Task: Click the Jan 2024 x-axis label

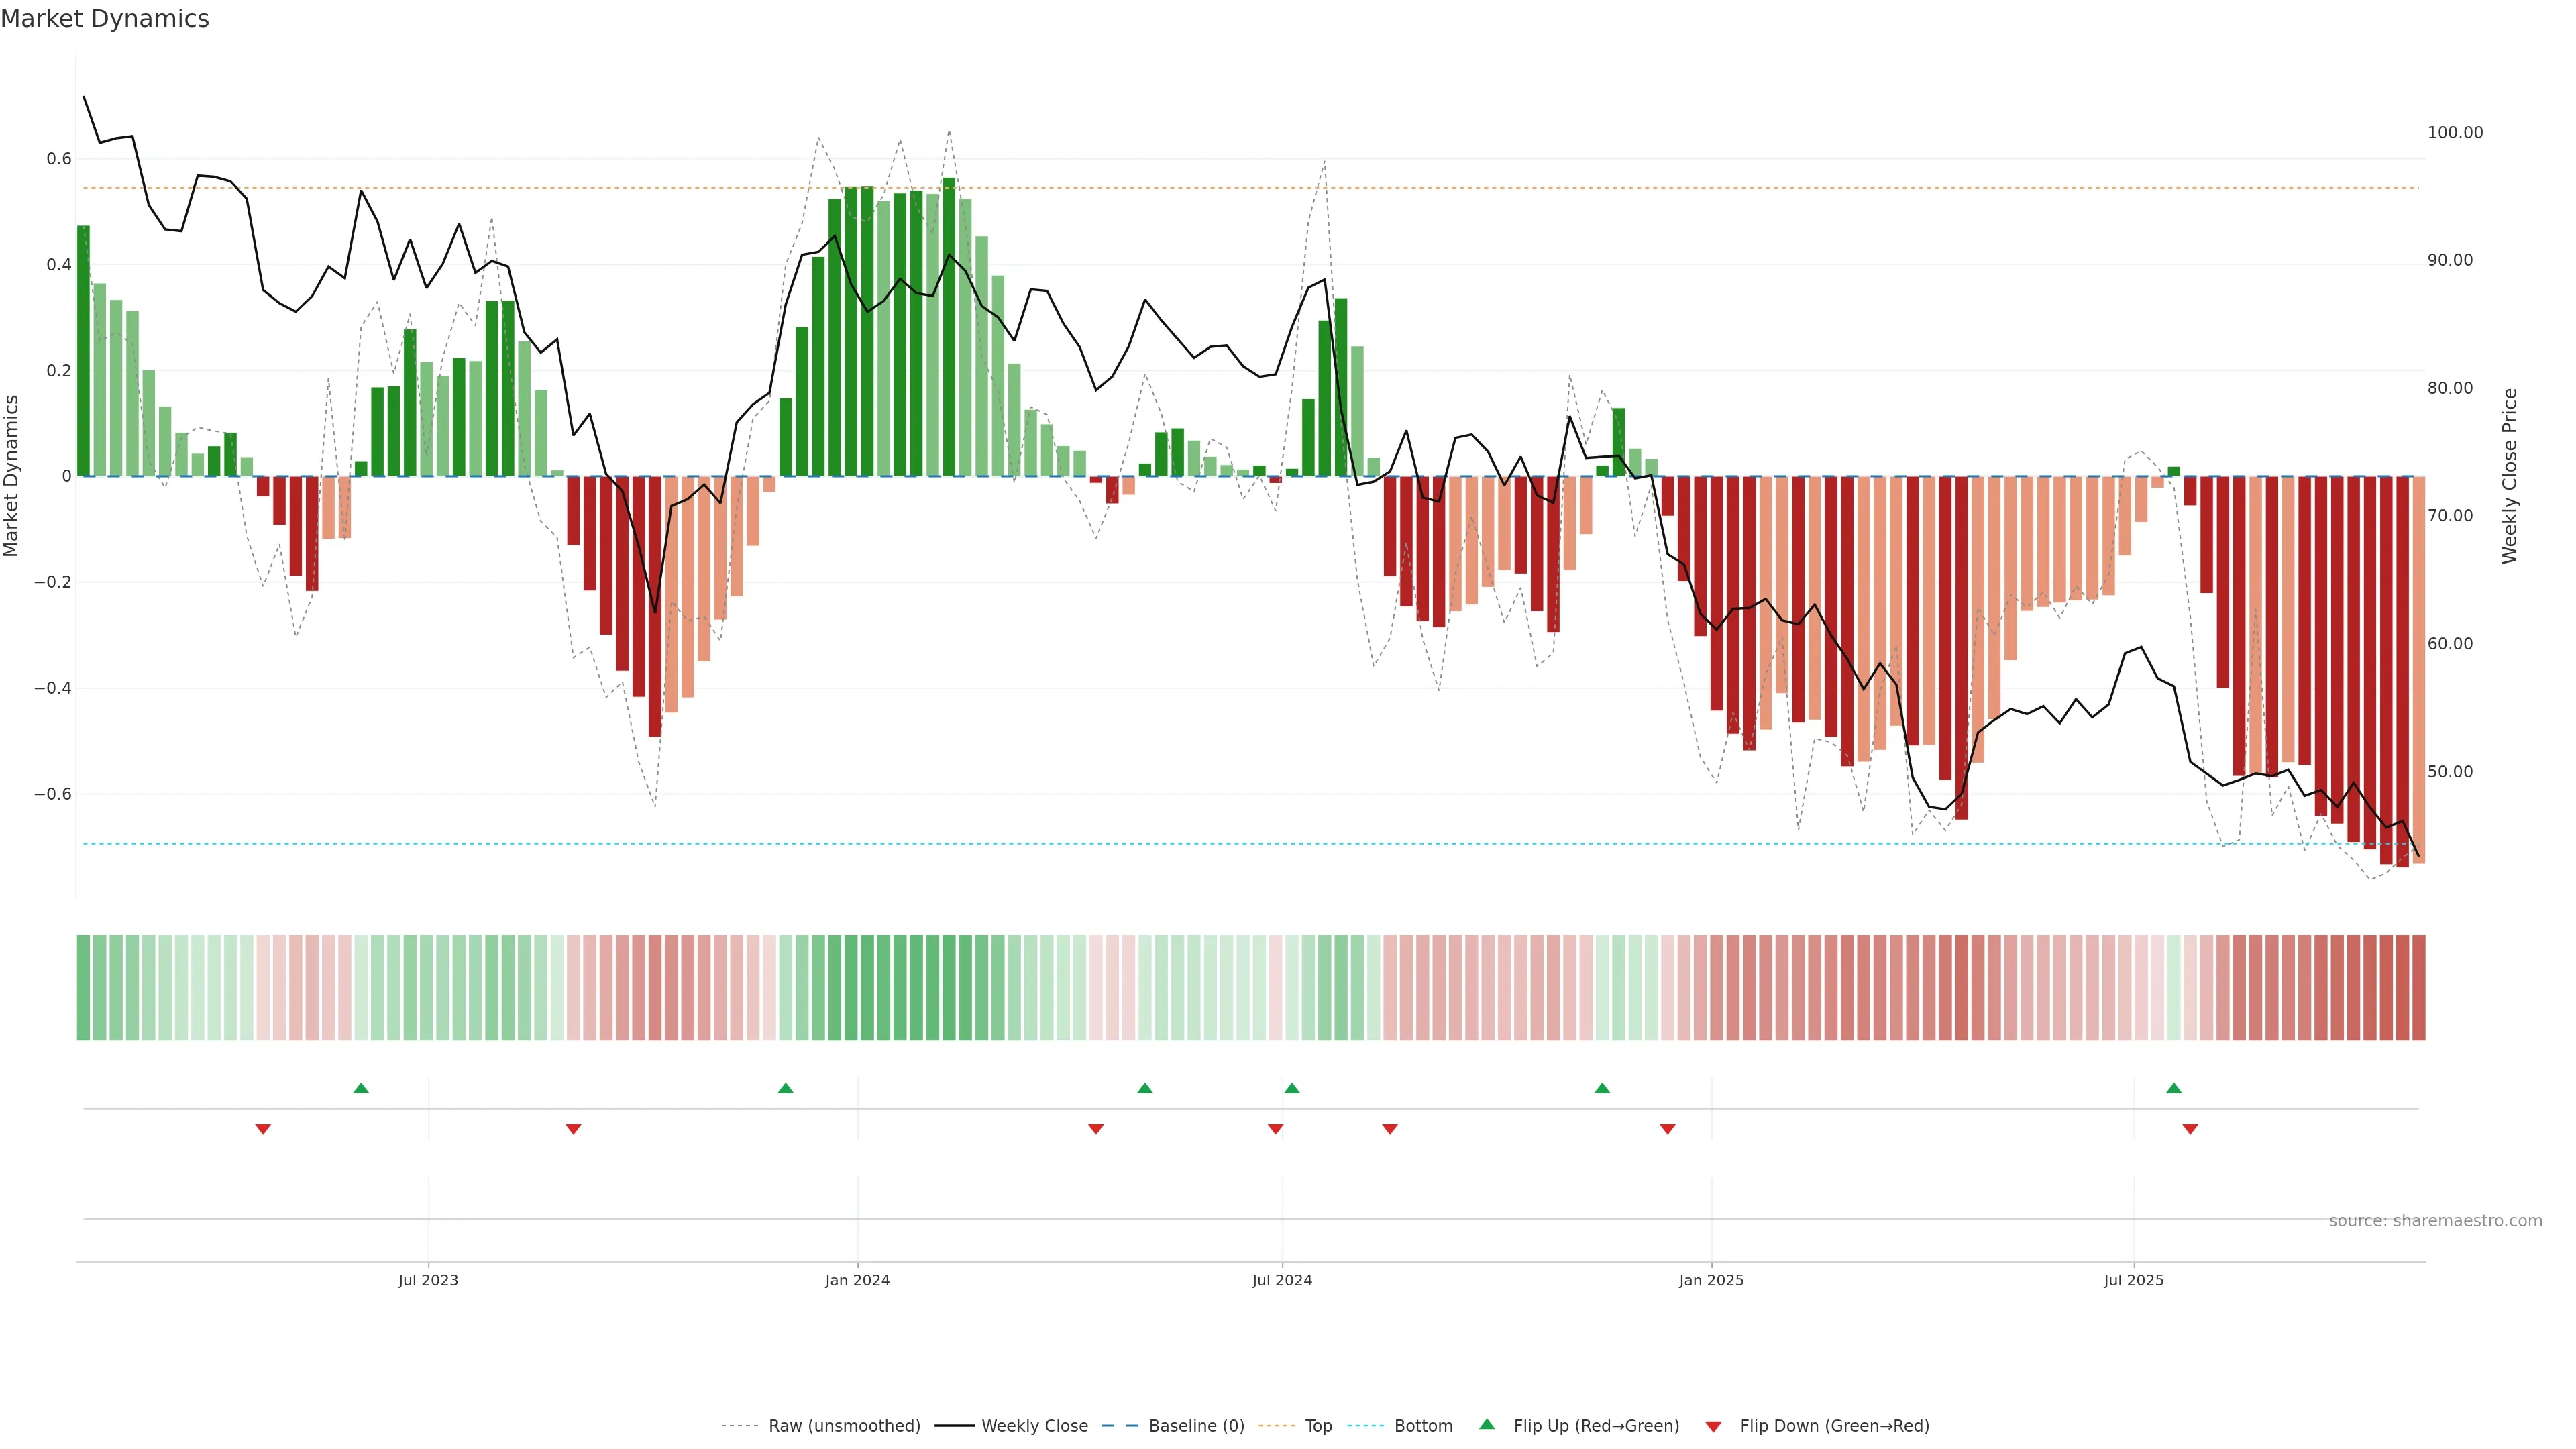Action: [857, 1280]
